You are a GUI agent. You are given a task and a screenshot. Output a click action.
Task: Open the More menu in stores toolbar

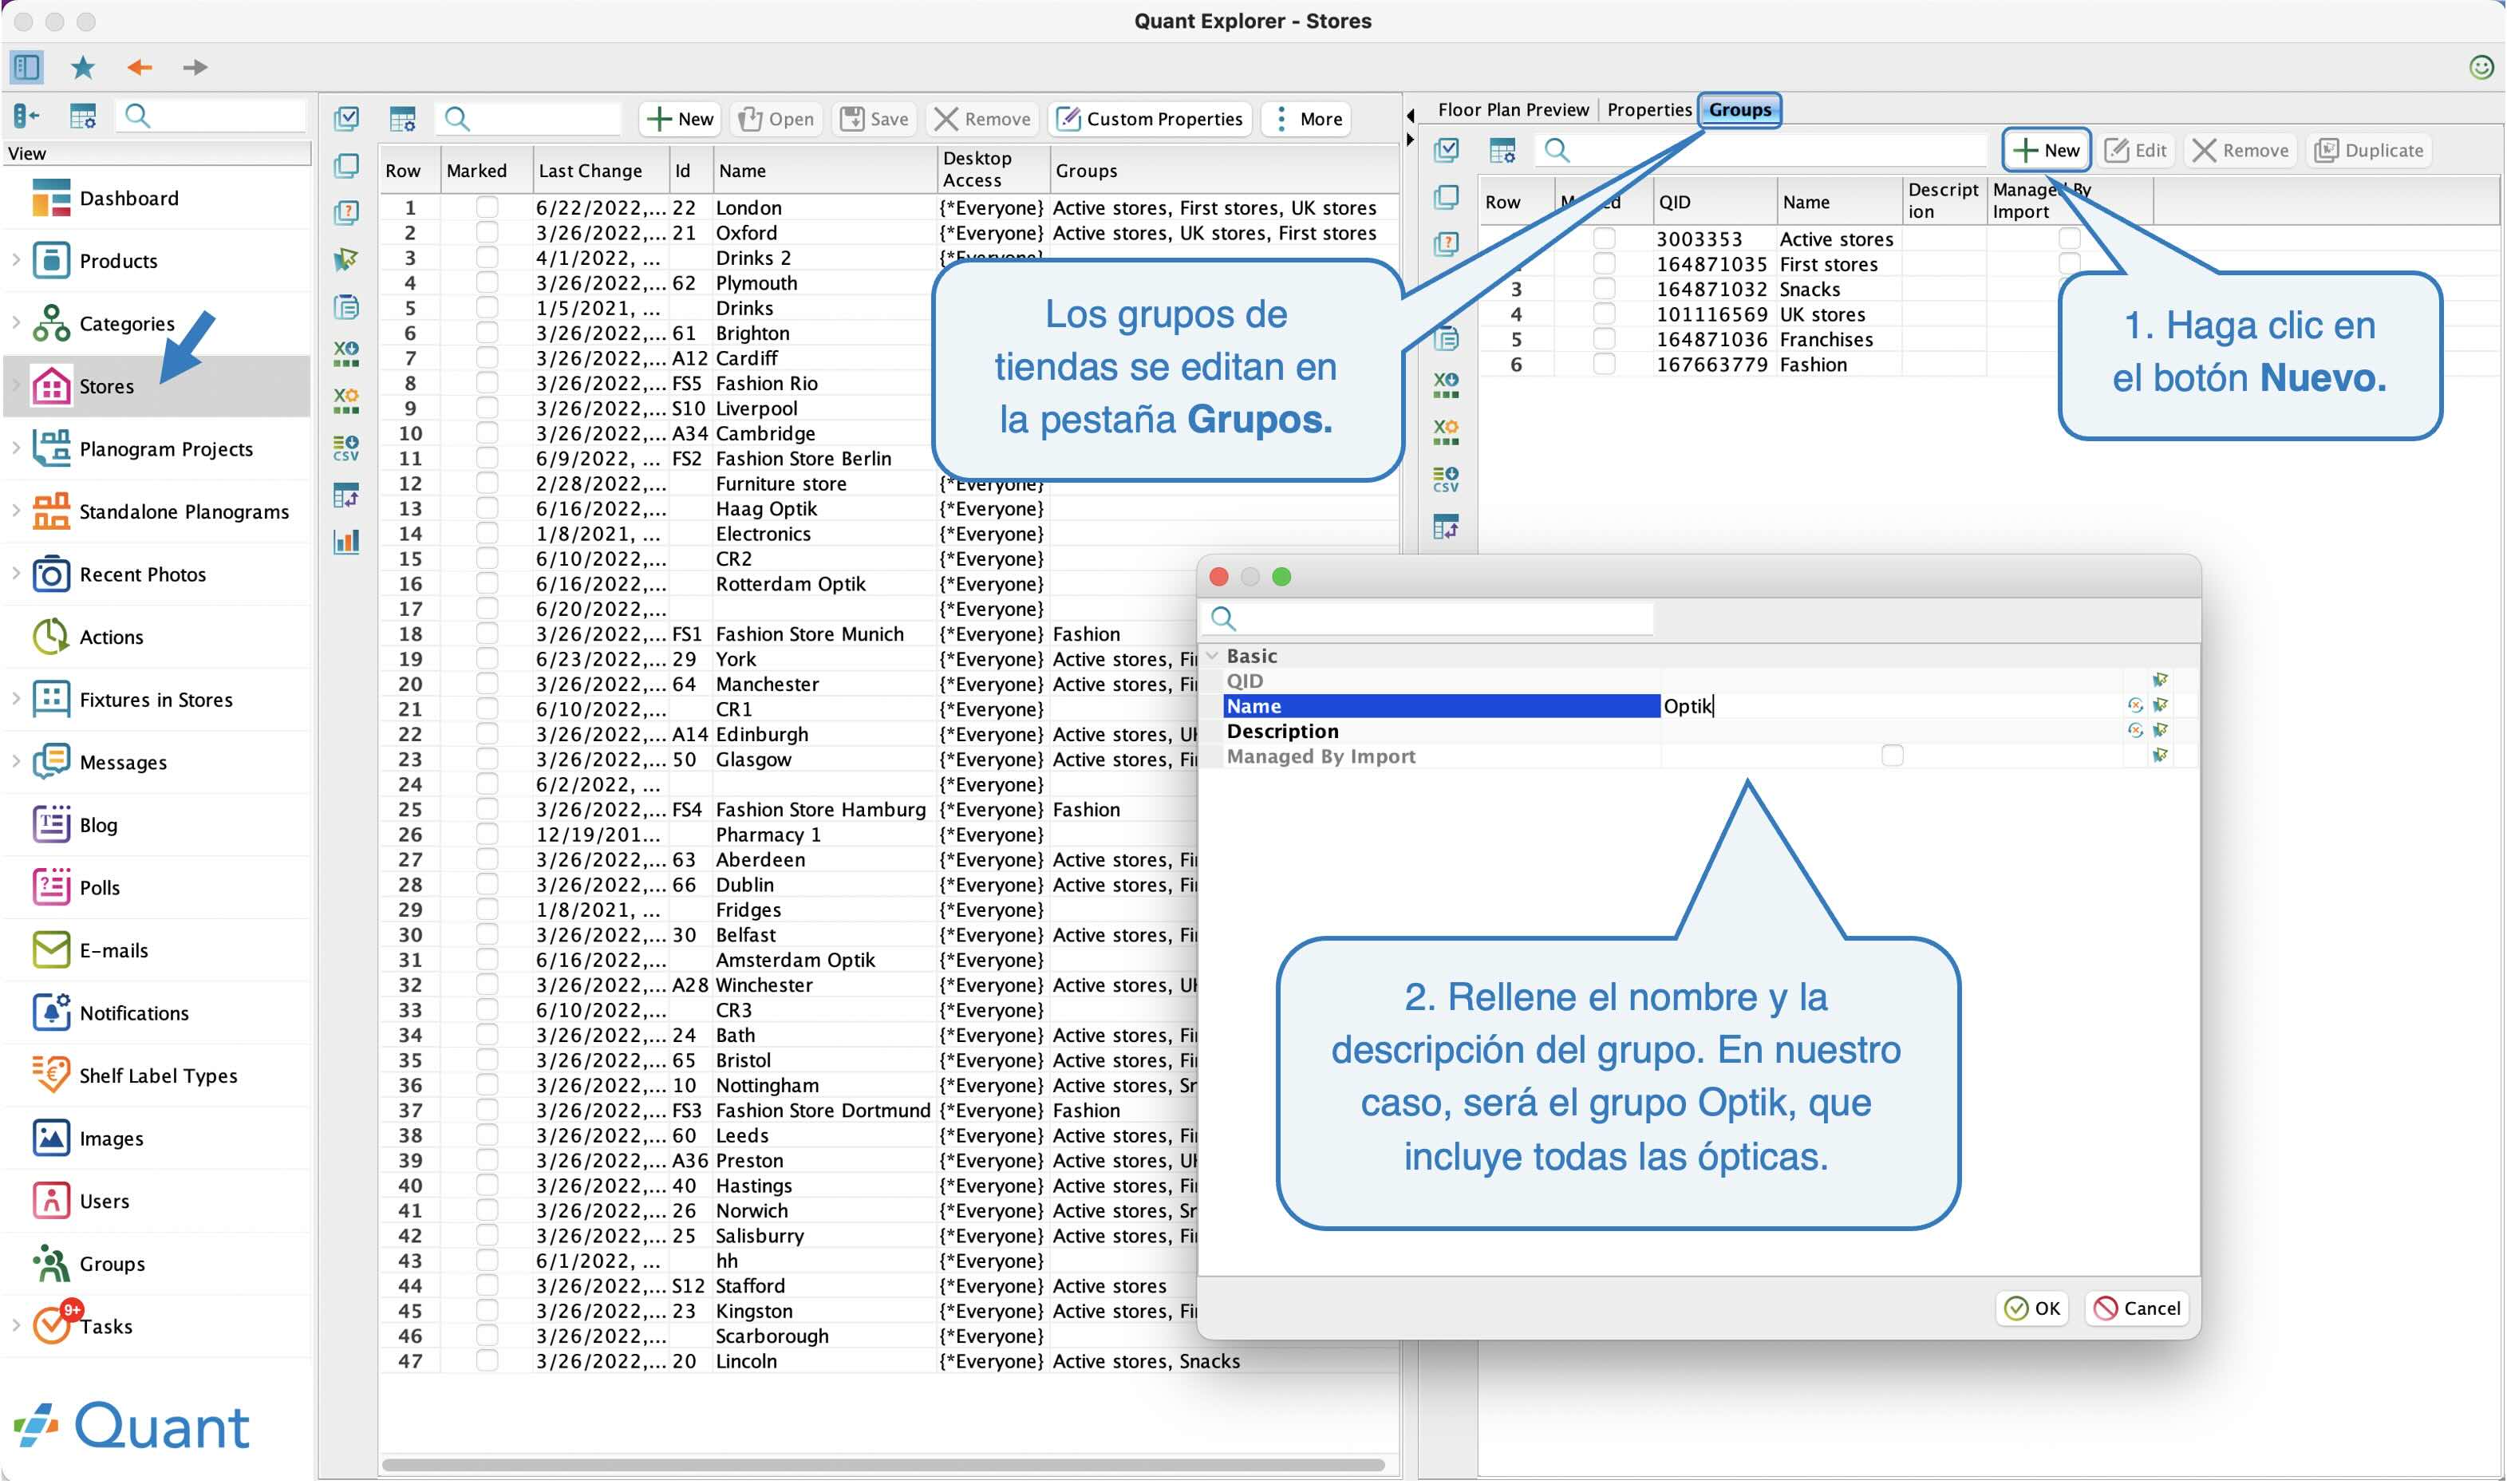tap(1307, 119)
